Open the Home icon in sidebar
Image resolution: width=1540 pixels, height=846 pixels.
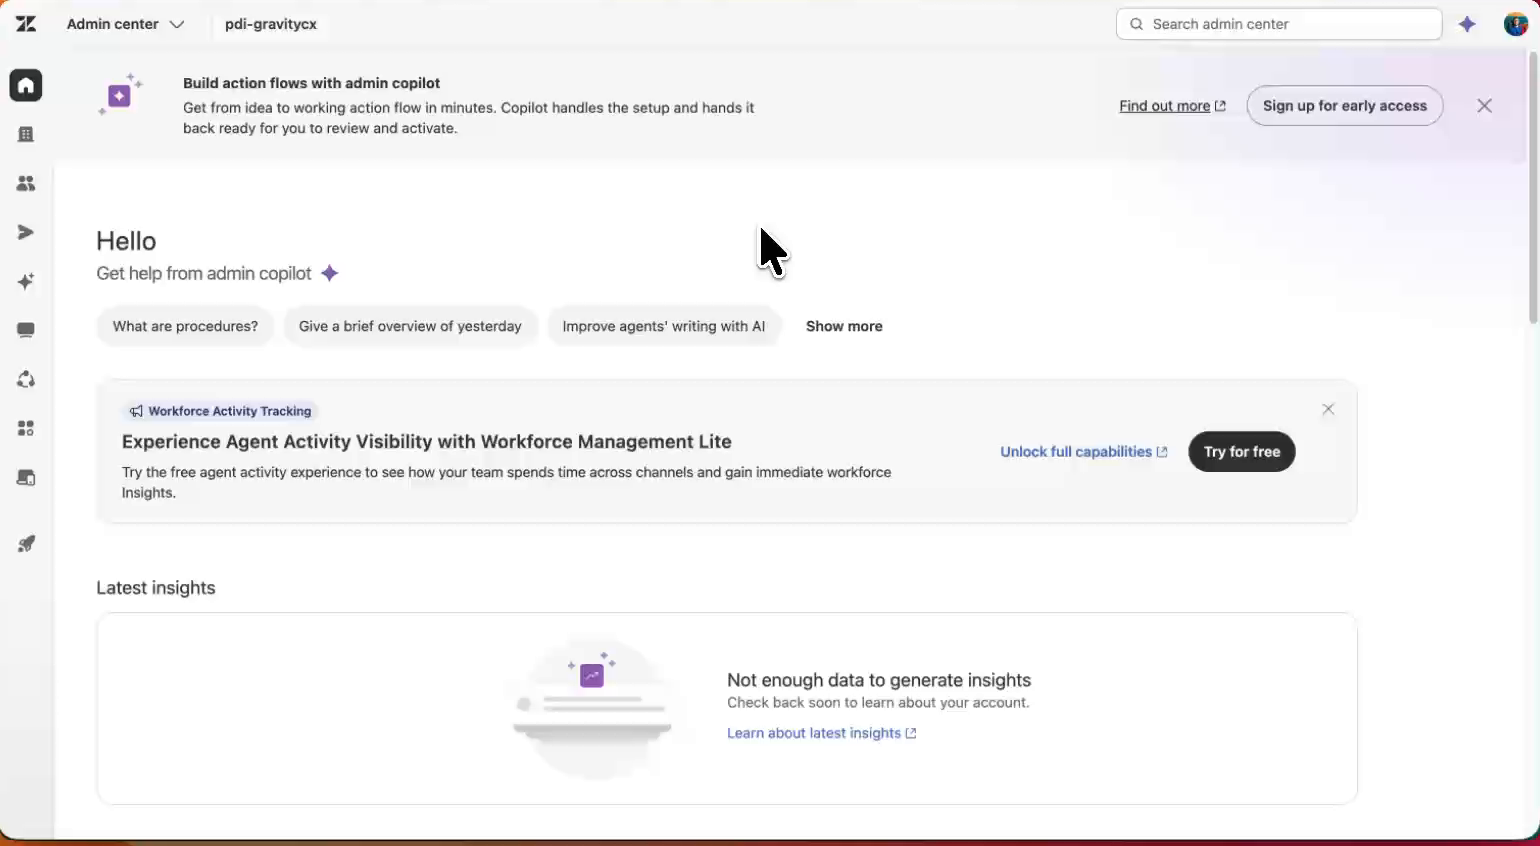[26, 85]
